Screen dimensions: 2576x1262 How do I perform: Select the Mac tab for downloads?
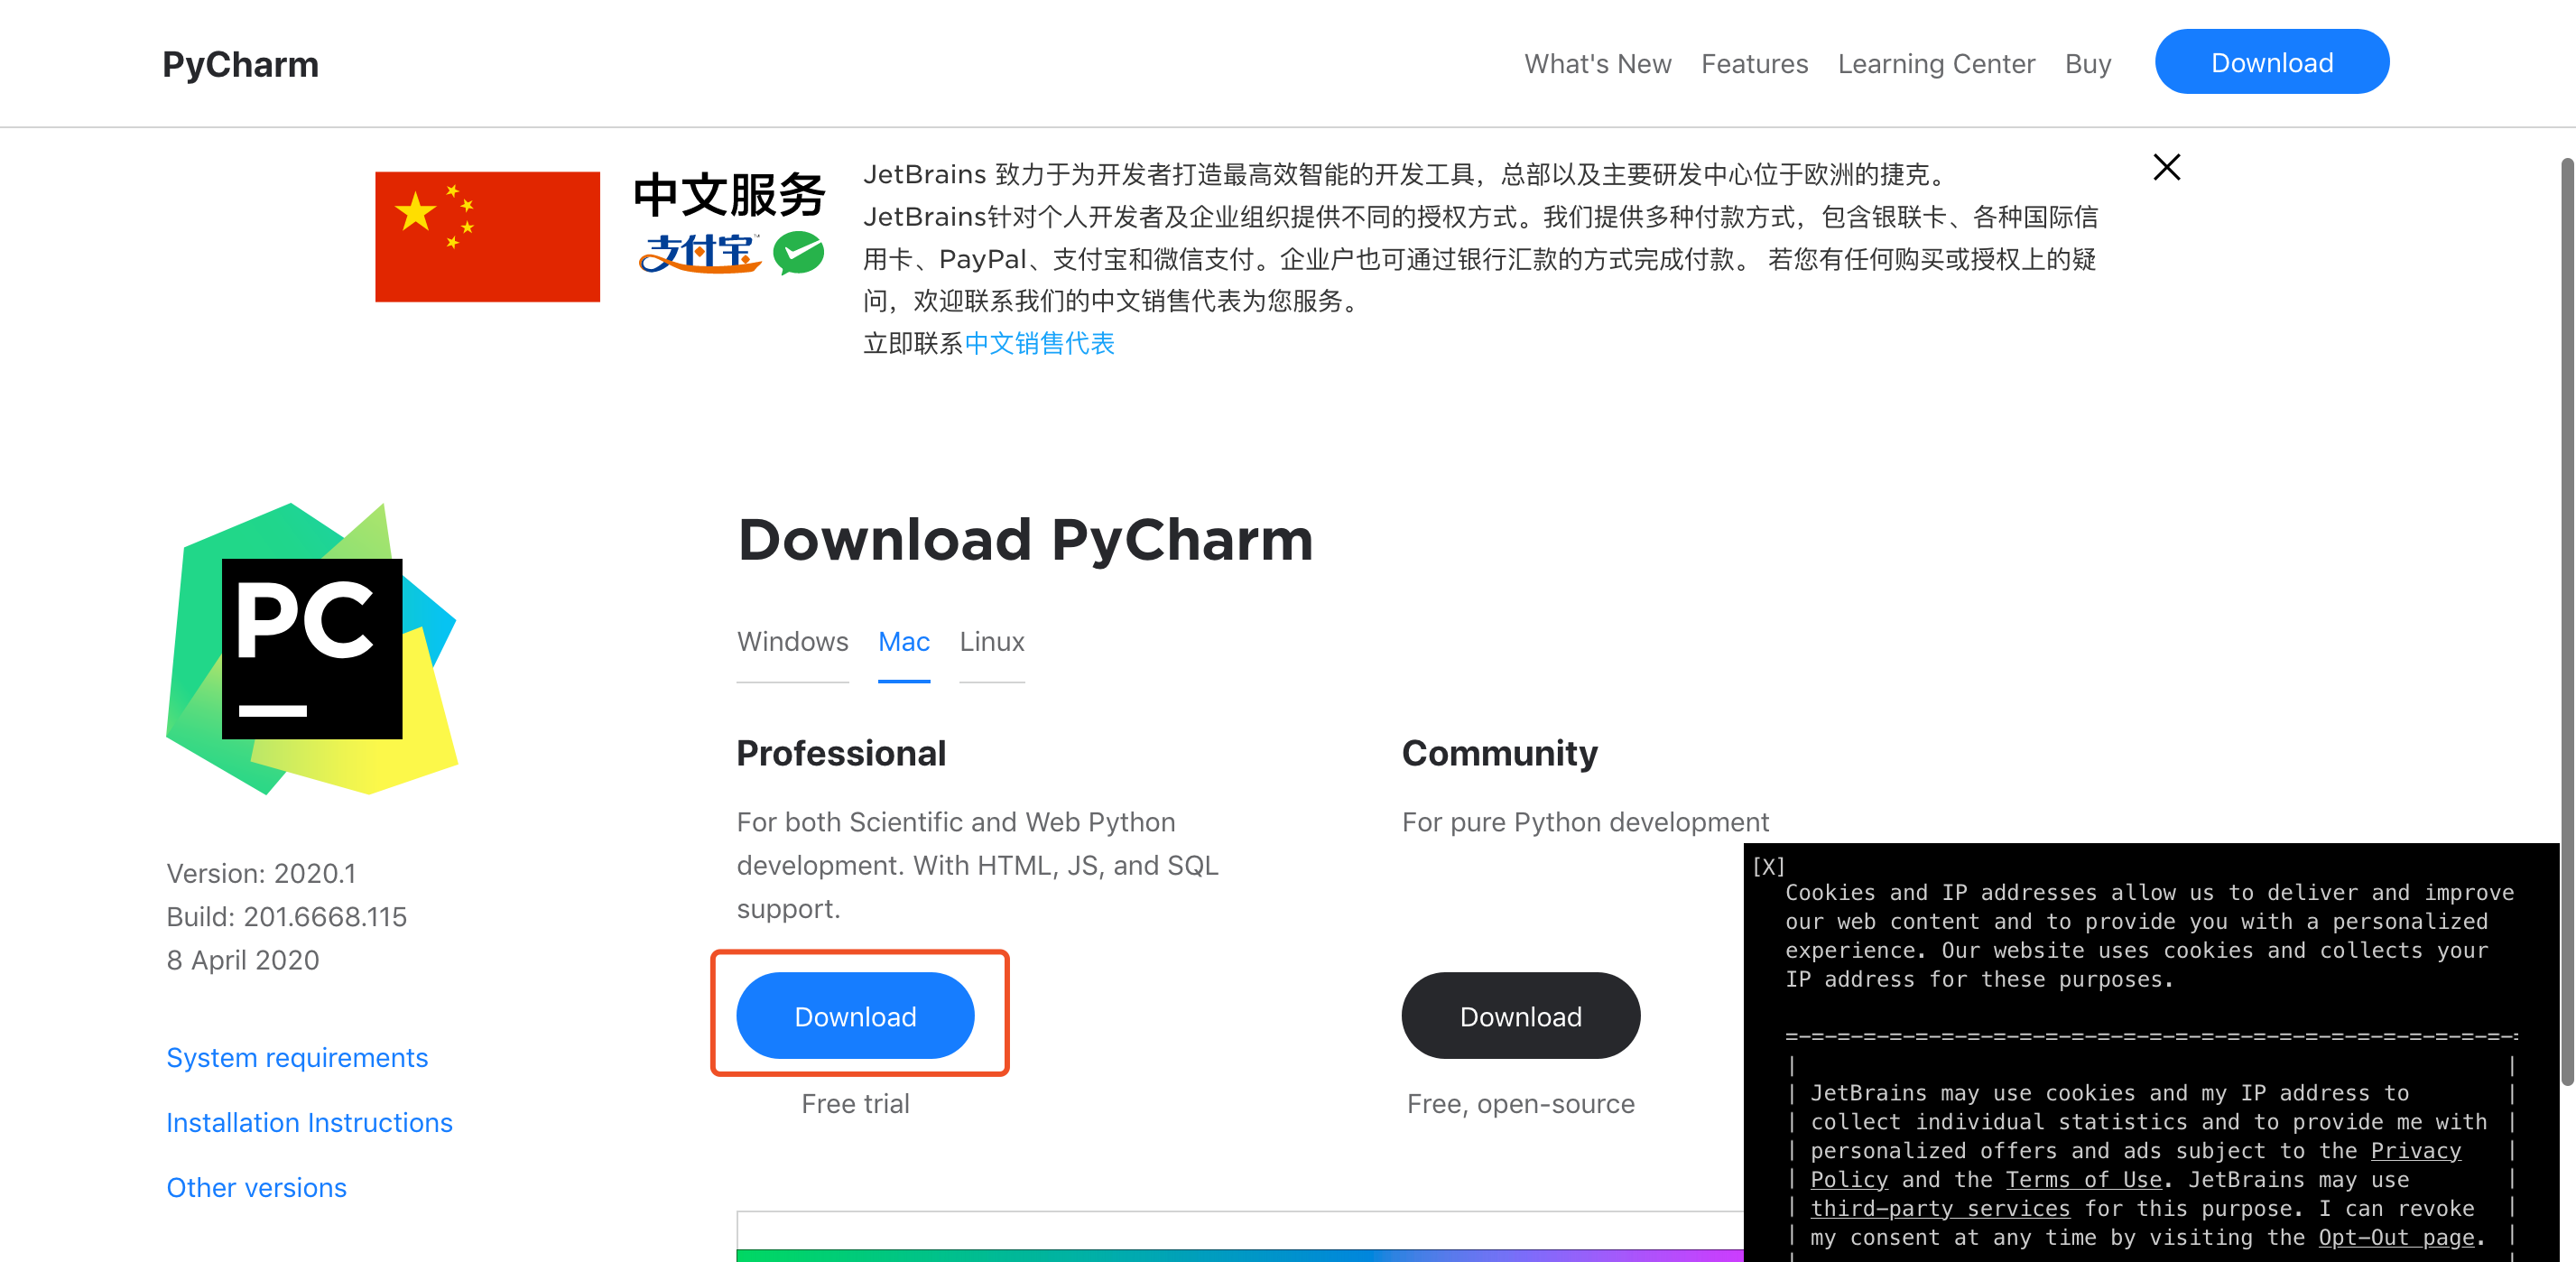tap(903, 641)
